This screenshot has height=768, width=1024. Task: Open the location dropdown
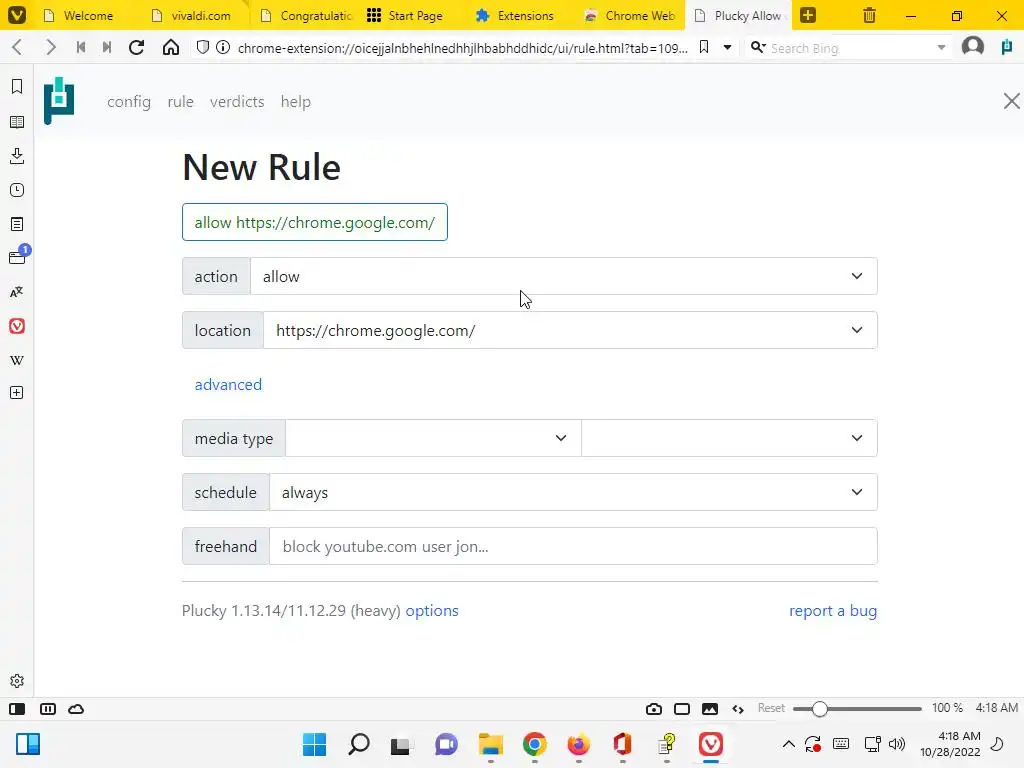click(570, 330)
